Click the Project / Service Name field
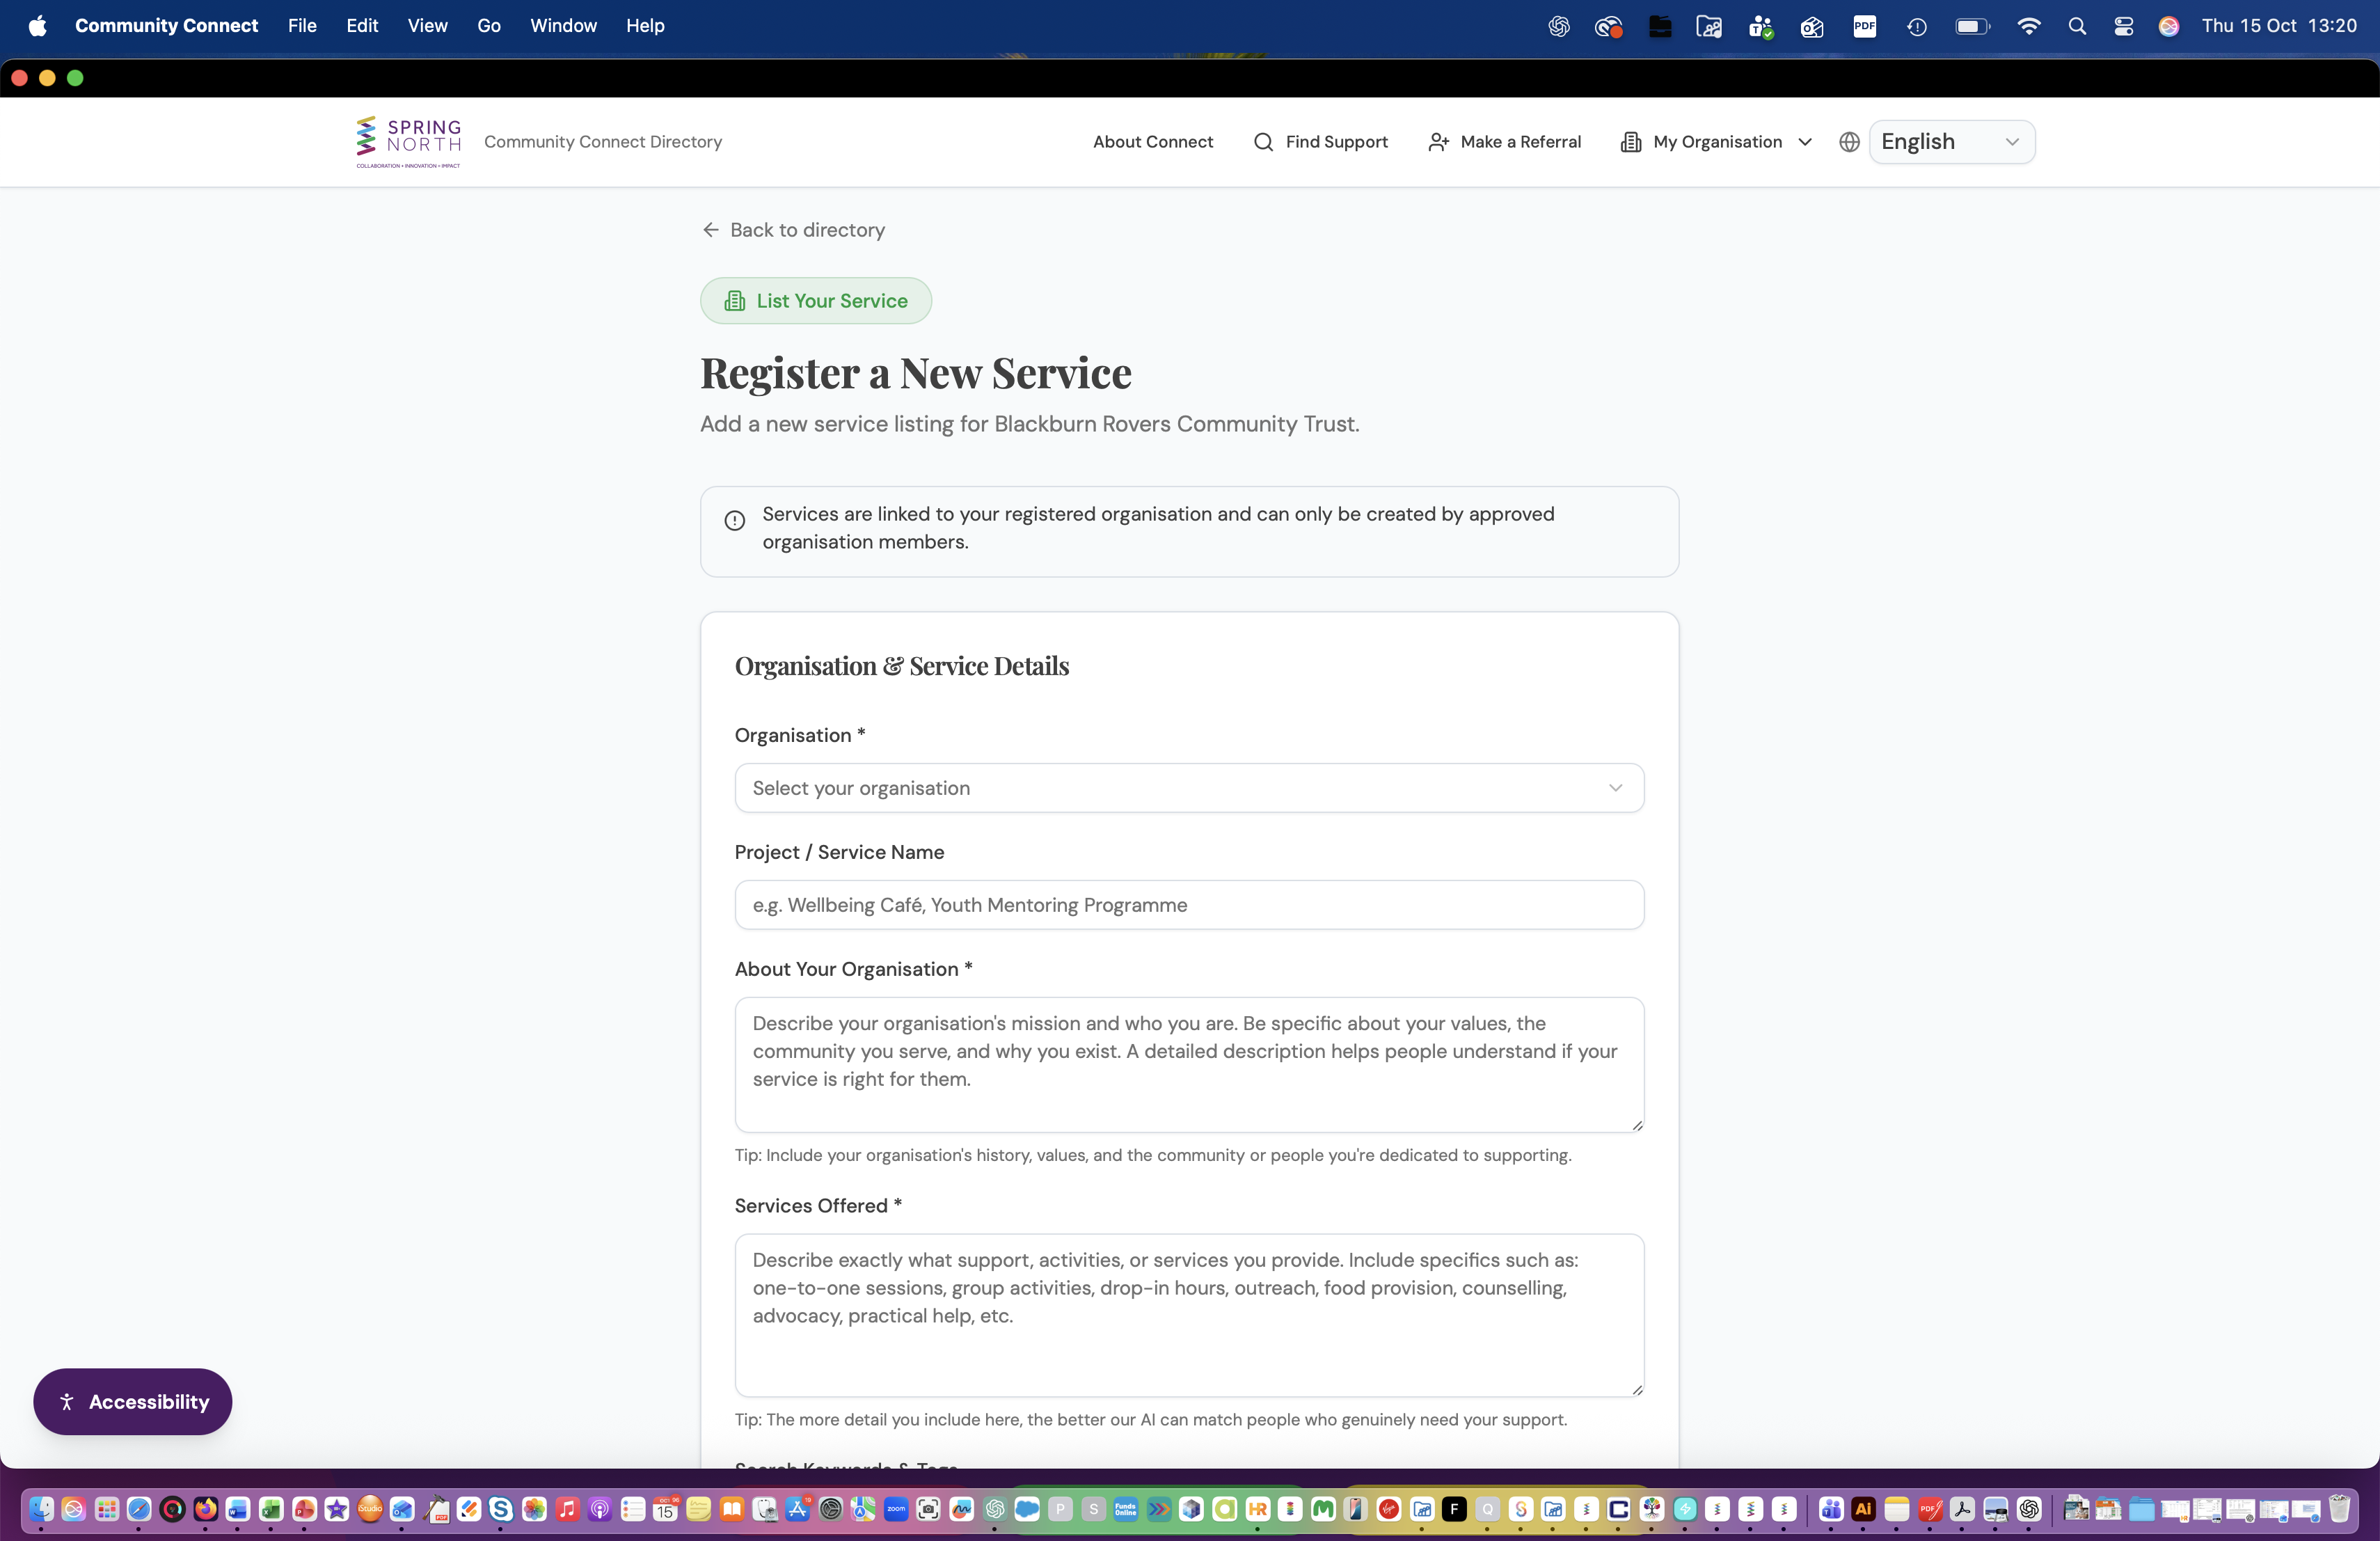Viewport: 2380px width, 1541px height. [x=1189, y=905]
